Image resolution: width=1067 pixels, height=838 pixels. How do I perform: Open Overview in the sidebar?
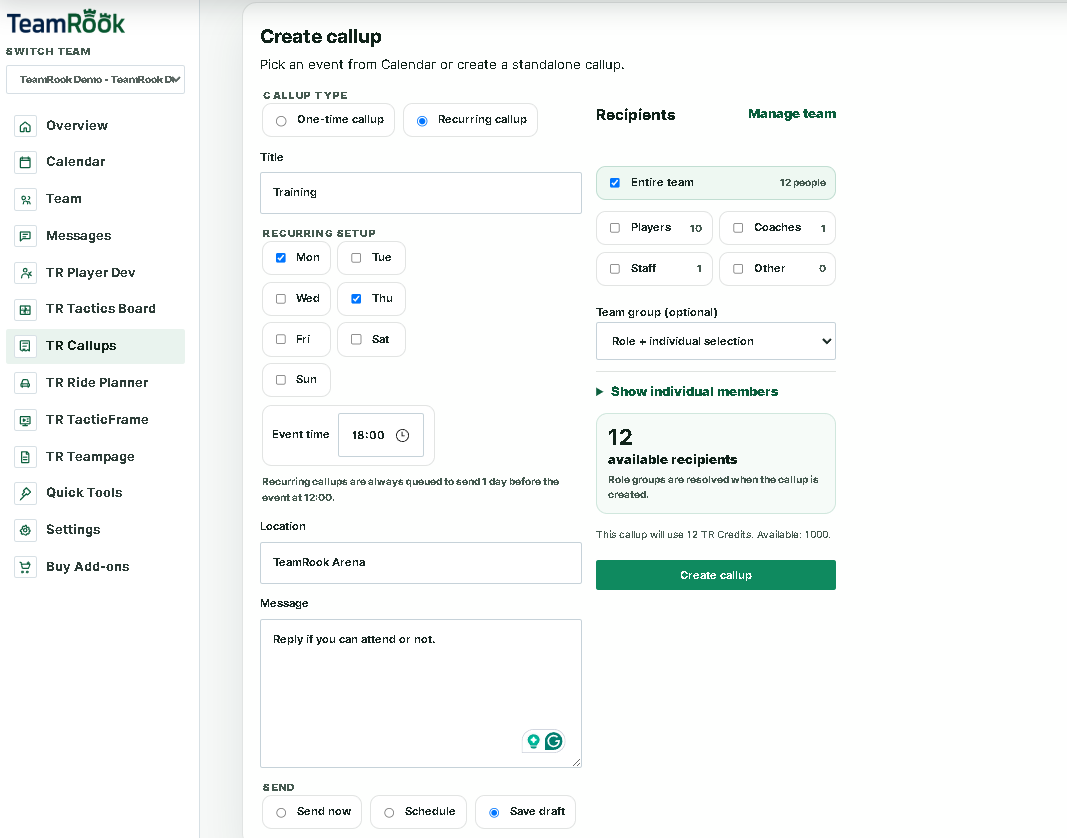(x=95, y=126)
